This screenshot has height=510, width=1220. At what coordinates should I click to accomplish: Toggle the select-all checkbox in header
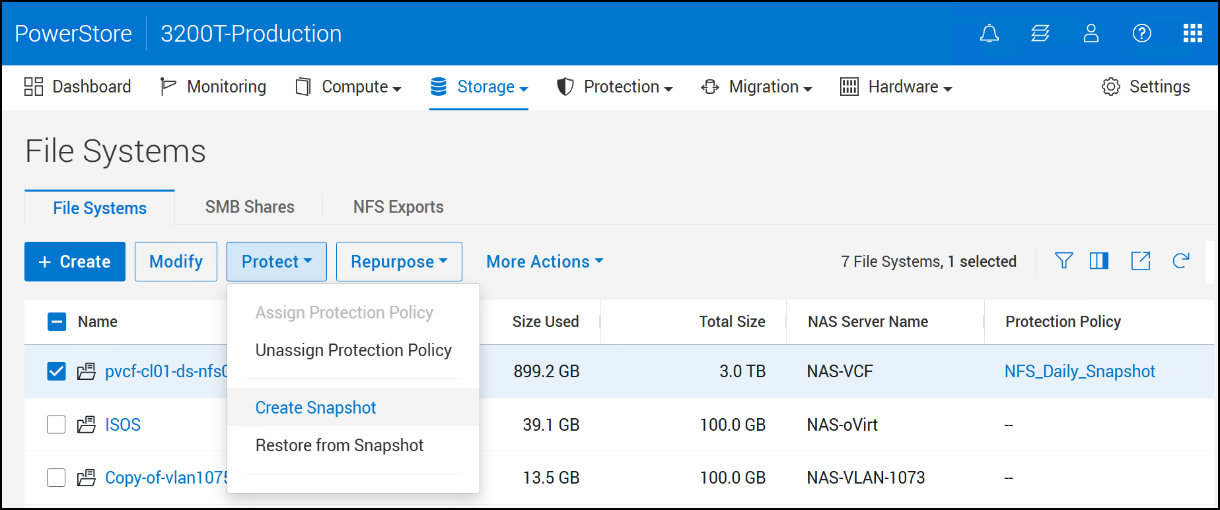57,322
